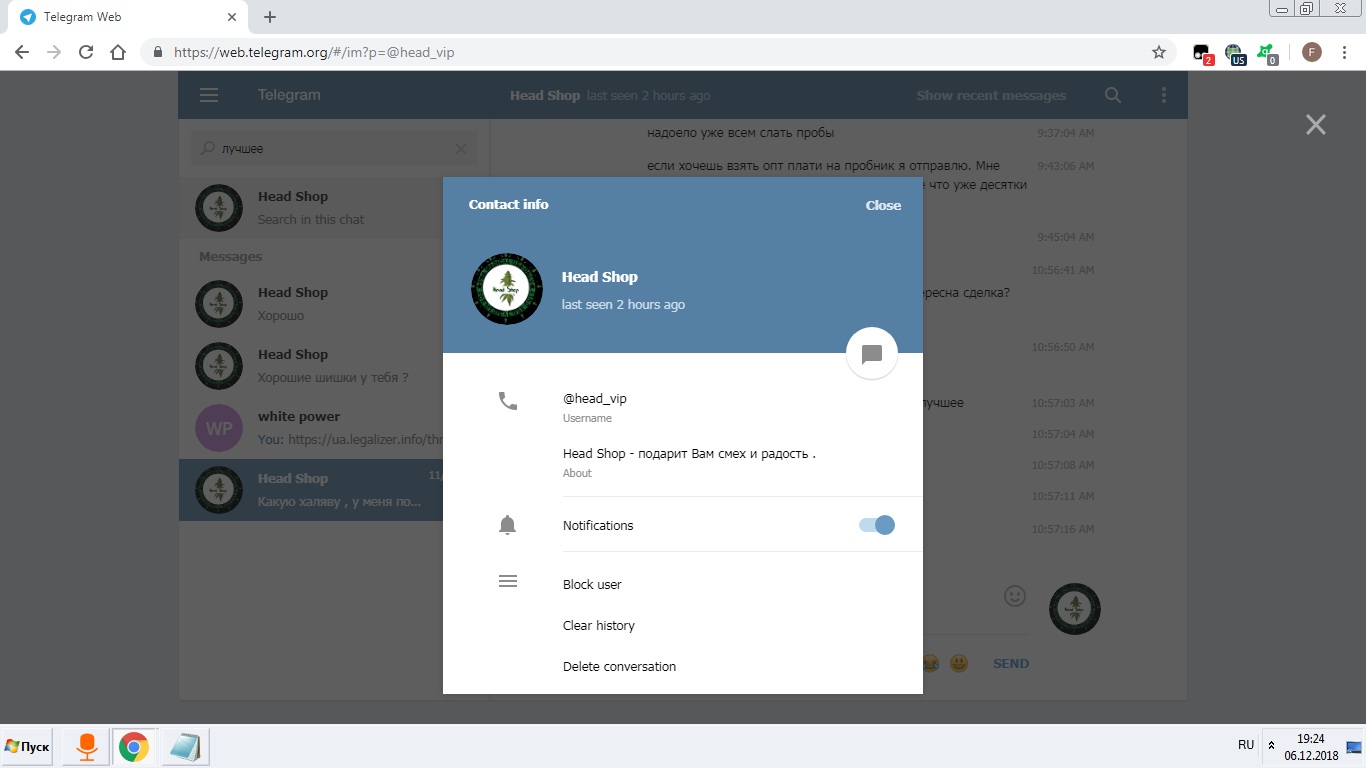Viewport: 1366px width, 768px height.
Task: Open message 'Хорошие шишки у тебя ?'
Action: pyautogui.click(x=311, y=366)
